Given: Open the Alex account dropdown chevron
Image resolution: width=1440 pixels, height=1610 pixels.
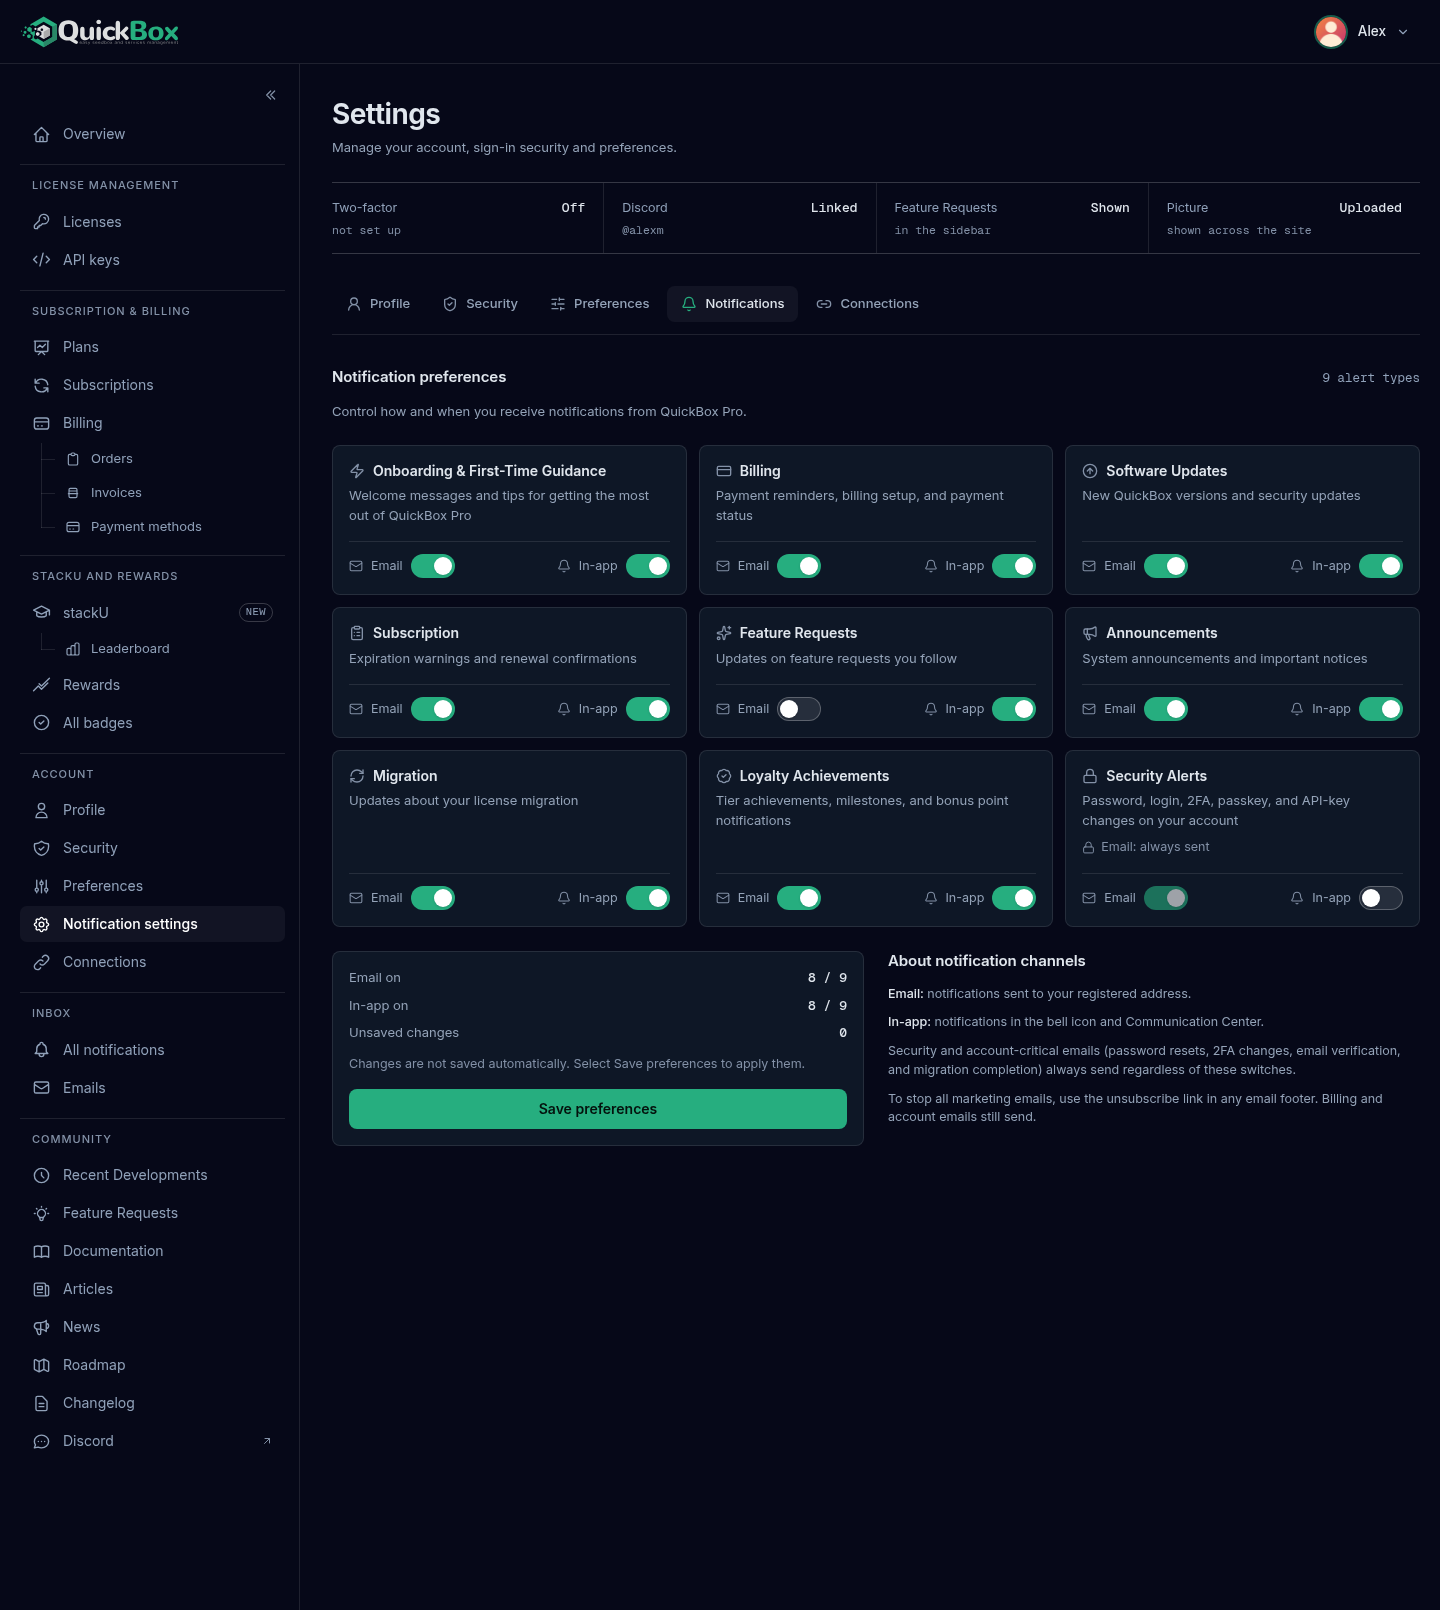Looking at the screenshot, I should pyautogui.click(x=1403, y=32).
